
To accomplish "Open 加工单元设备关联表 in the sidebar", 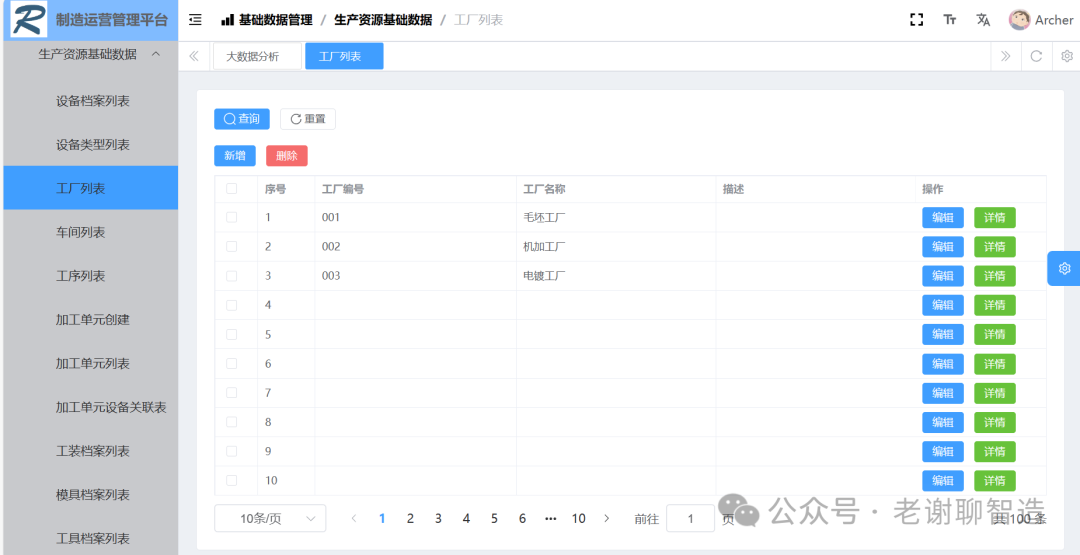I will (x=91, y=407).
